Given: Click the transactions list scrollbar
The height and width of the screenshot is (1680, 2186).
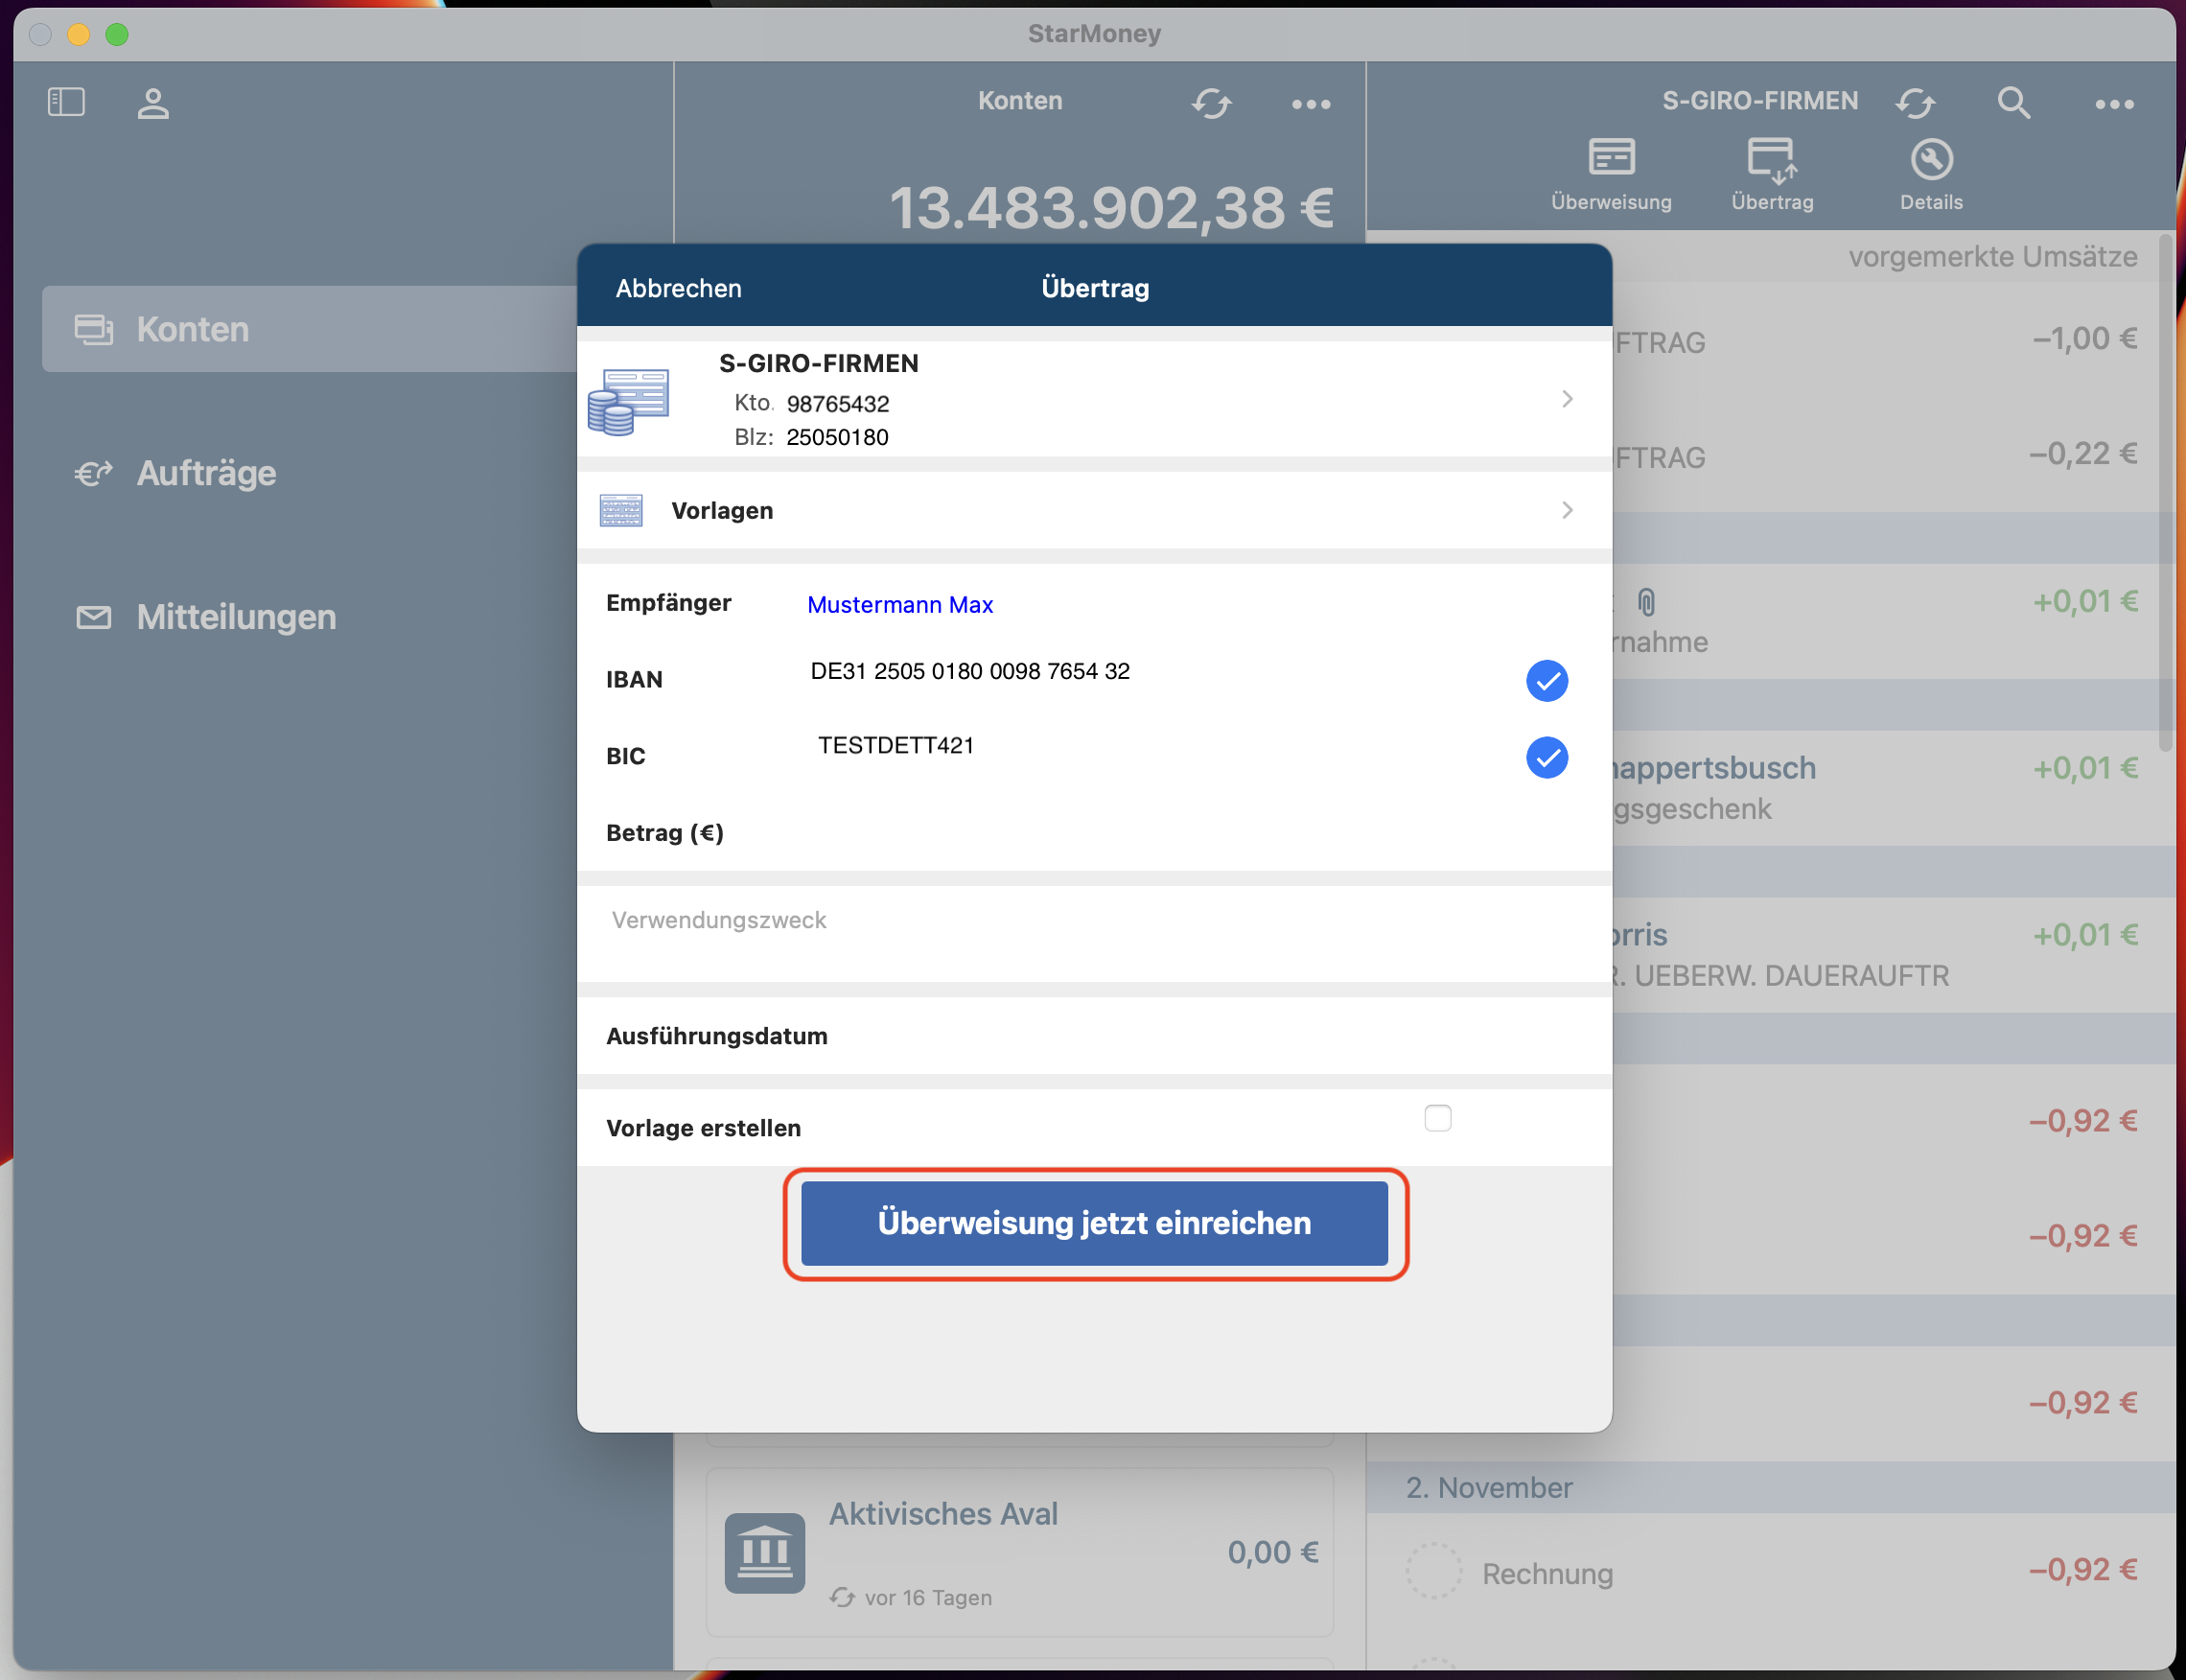Looking at the screenshot, I should tap(2165, 492).
